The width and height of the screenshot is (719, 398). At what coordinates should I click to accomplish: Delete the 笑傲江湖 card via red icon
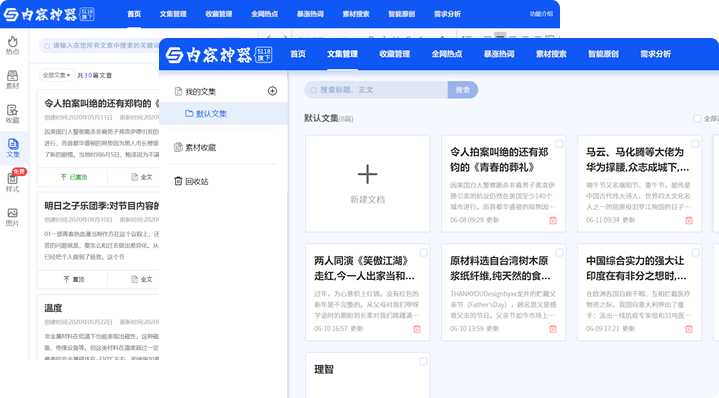tap(417, 329)
